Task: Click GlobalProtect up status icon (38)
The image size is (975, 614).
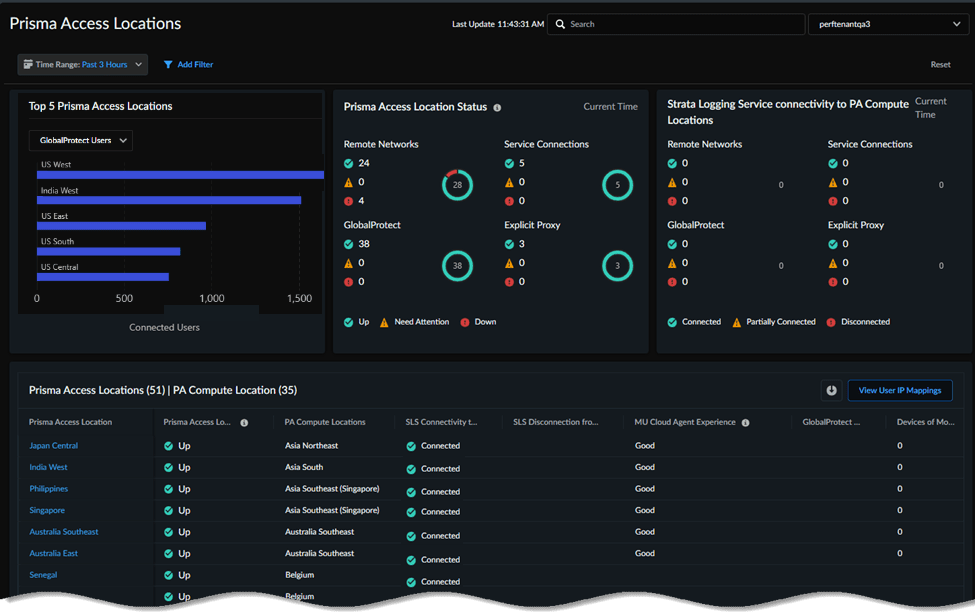Action: pyautogui.click(x=348, y=244)
